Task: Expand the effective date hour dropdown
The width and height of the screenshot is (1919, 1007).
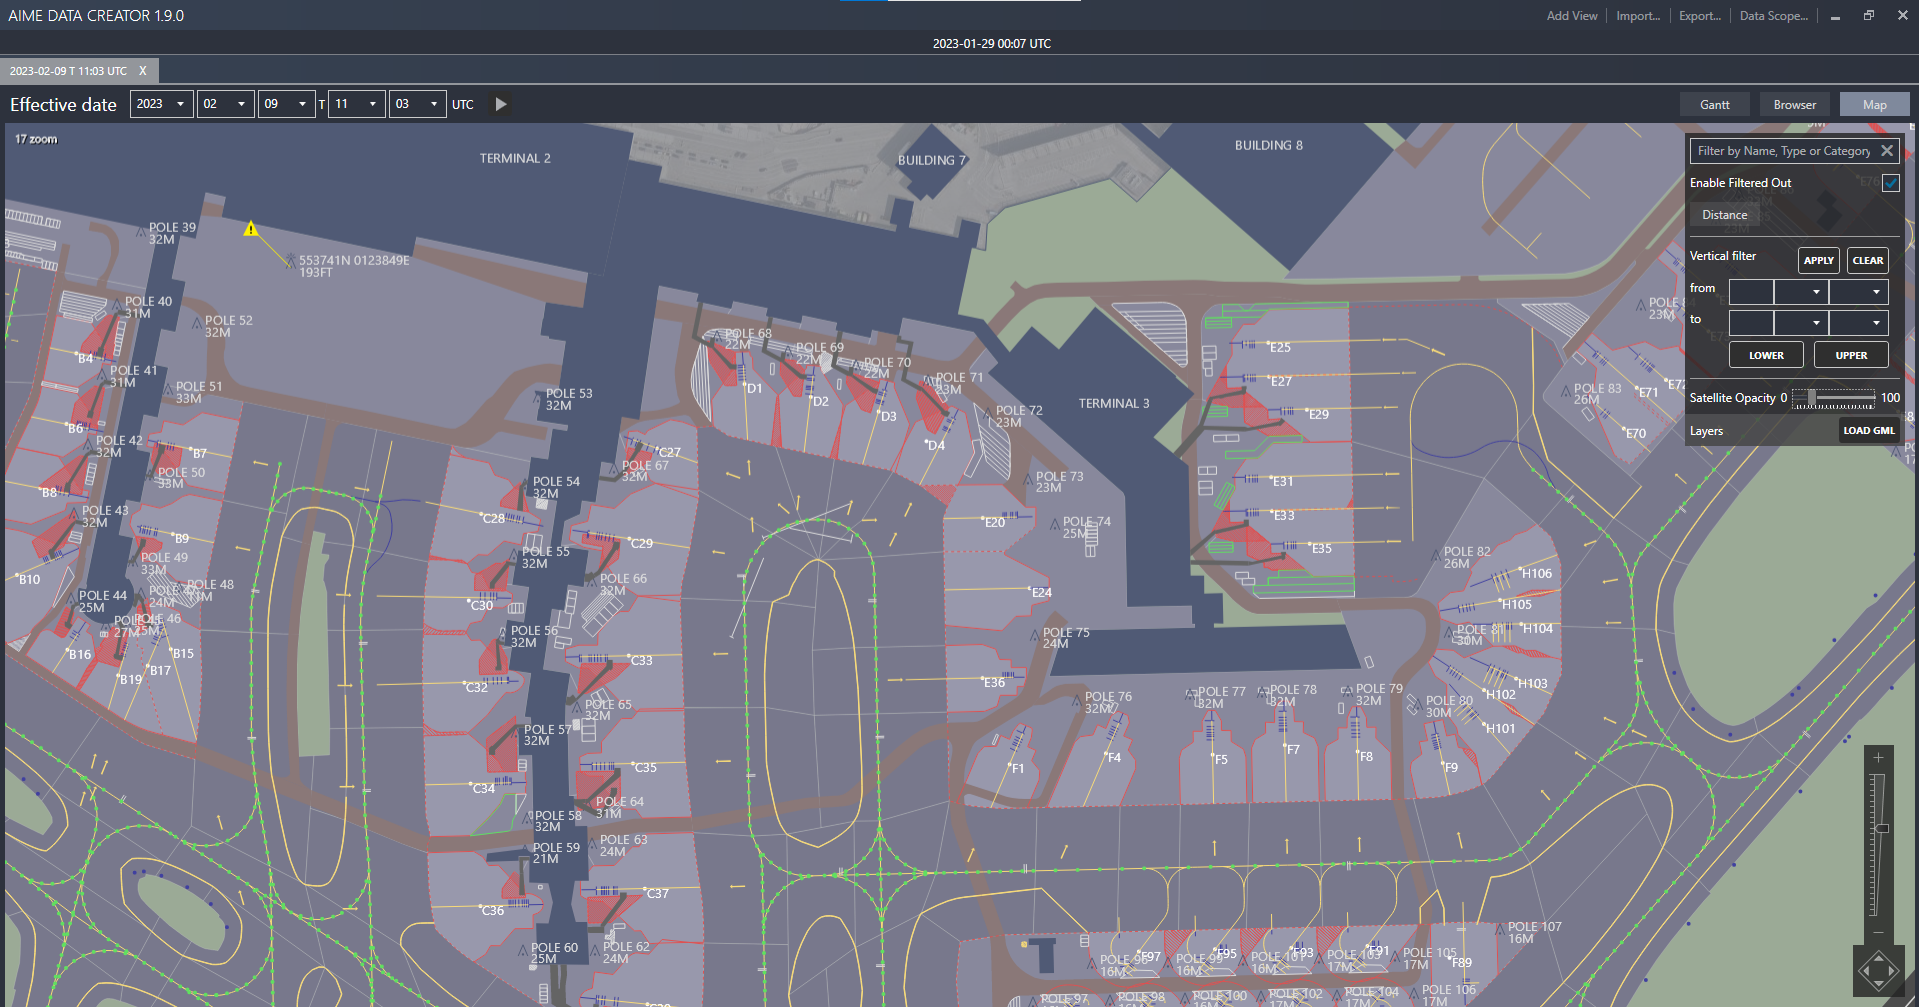Action: (357, 104)
